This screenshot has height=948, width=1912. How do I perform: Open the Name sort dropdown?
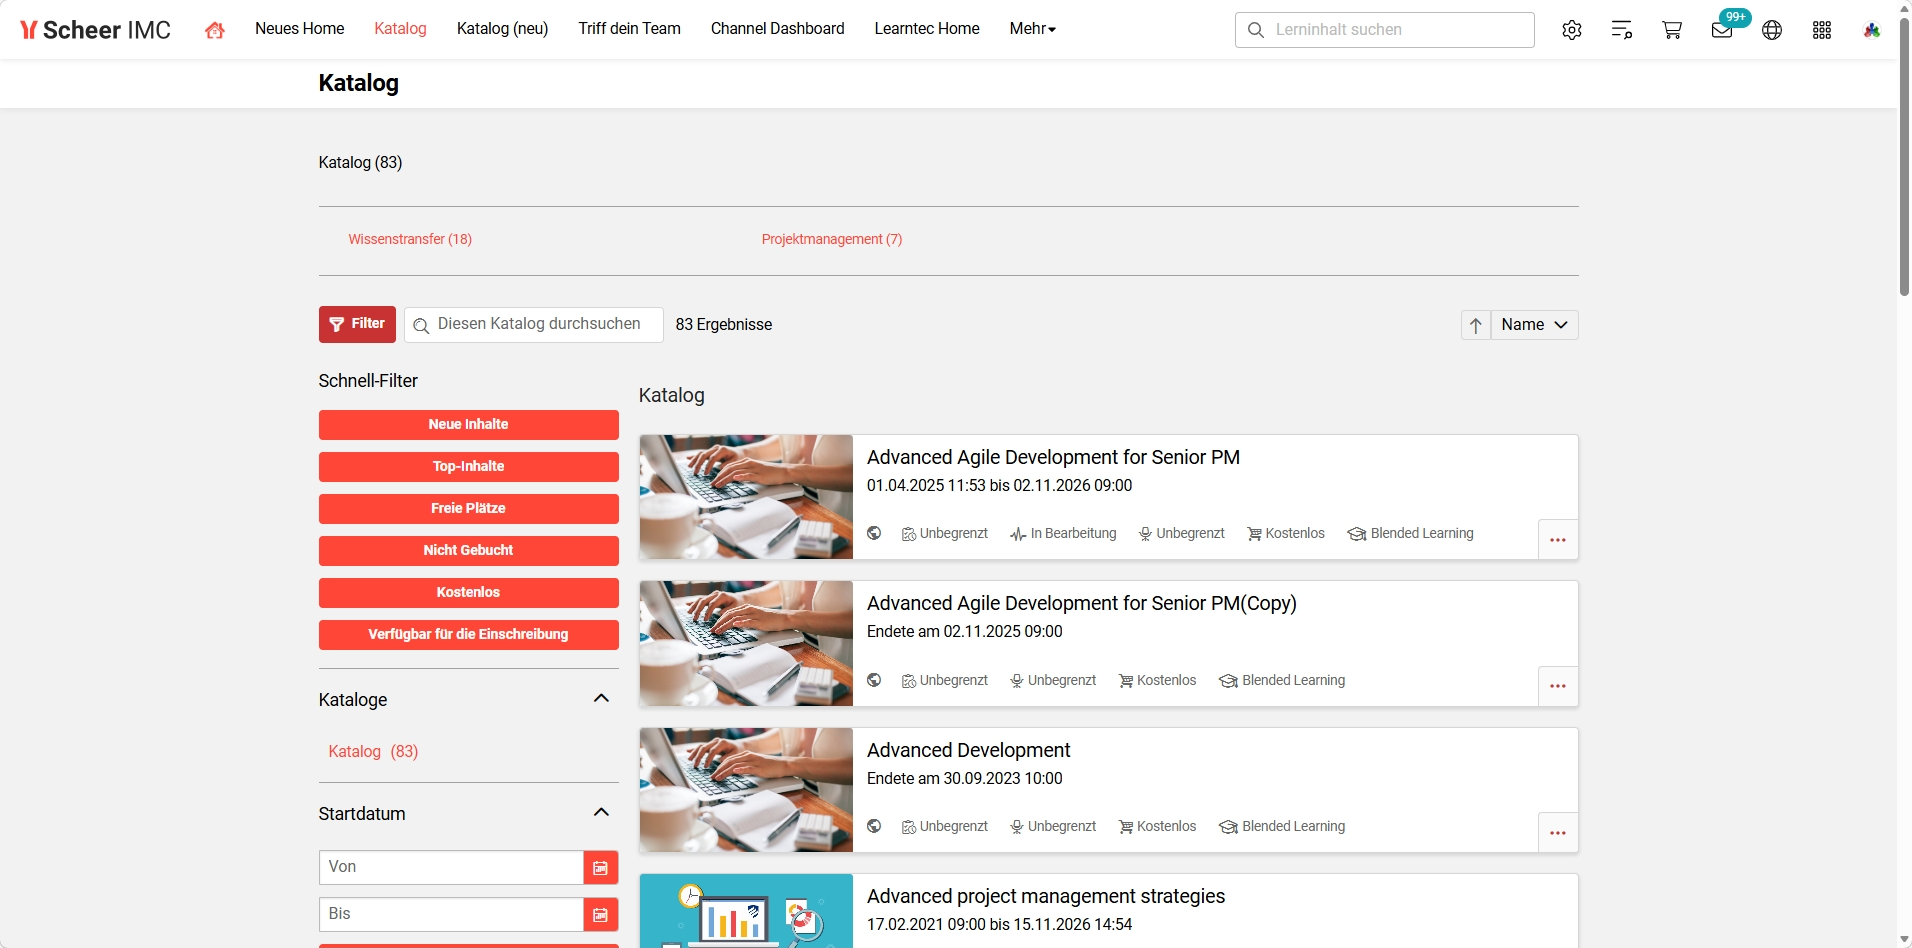tap(1535, 325)
